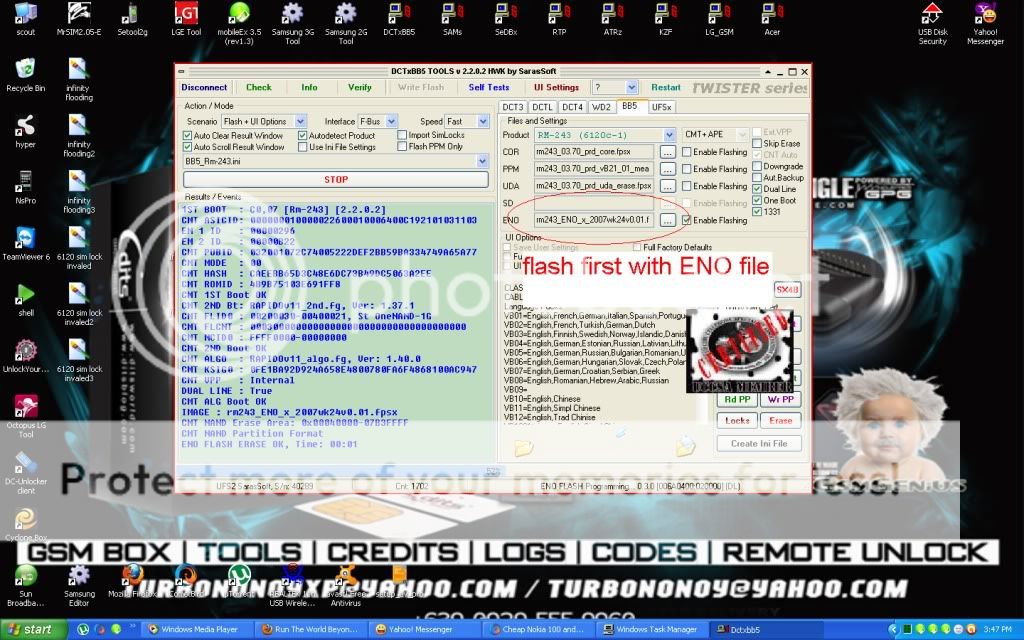Open the LGE Tool desktop icon
1024x640 pixels.
pos(186,15)
